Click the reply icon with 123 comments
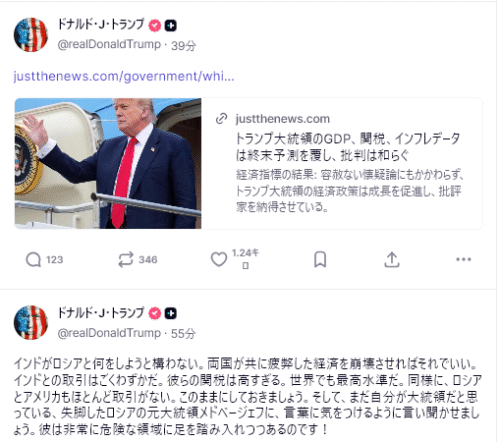 33,260
